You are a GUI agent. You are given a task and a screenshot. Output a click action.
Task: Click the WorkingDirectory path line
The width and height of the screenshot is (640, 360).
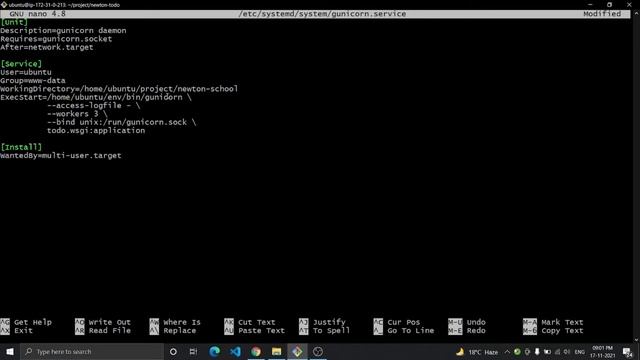(119, 89)
